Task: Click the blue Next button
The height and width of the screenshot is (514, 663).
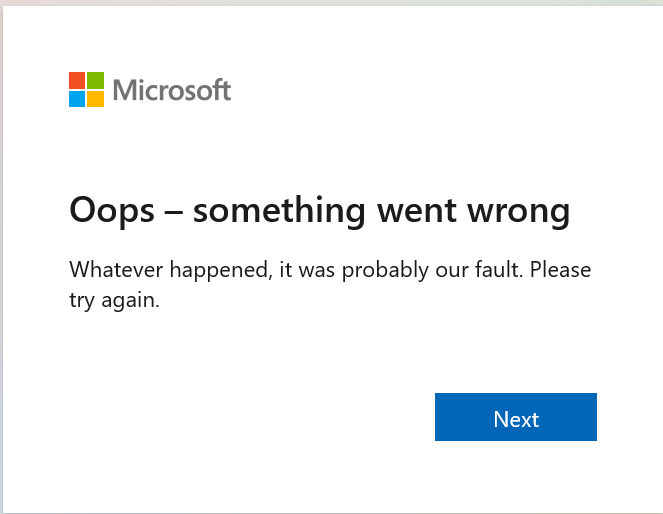Action: [x=515, y=417]
